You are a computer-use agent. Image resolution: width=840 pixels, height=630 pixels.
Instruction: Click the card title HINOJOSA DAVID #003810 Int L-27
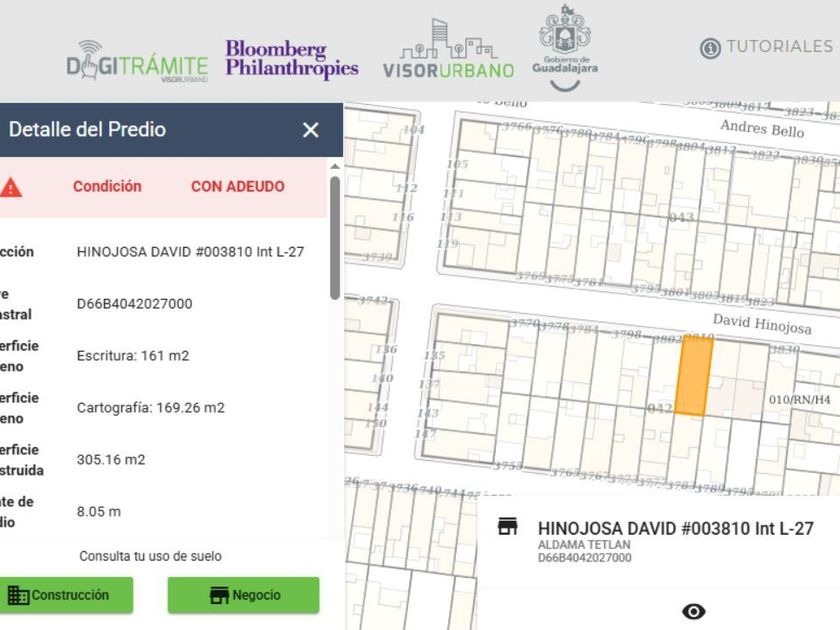click(676, 529)
